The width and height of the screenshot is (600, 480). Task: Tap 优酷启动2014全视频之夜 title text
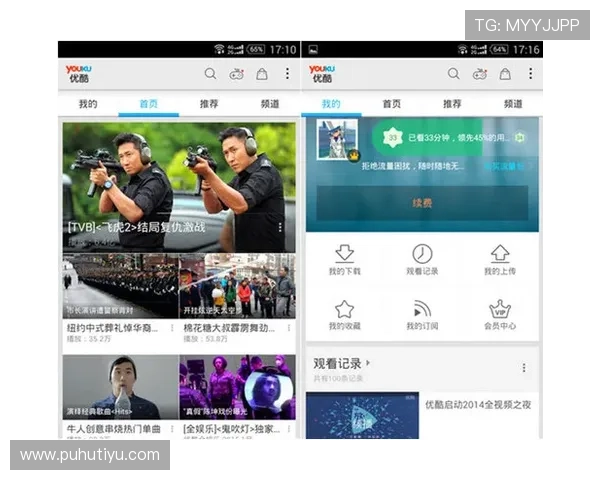pos(478,405)
